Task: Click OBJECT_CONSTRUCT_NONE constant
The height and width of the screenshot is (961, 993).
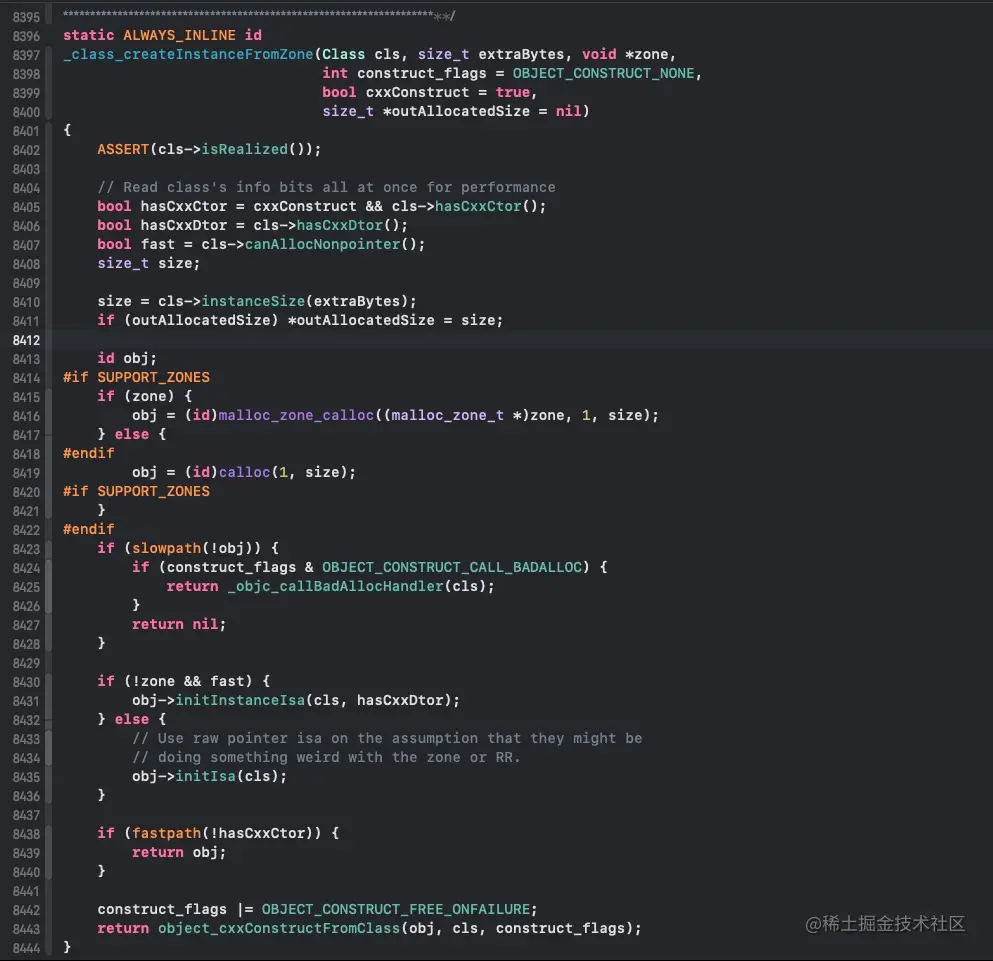Action: click(604, 73)
